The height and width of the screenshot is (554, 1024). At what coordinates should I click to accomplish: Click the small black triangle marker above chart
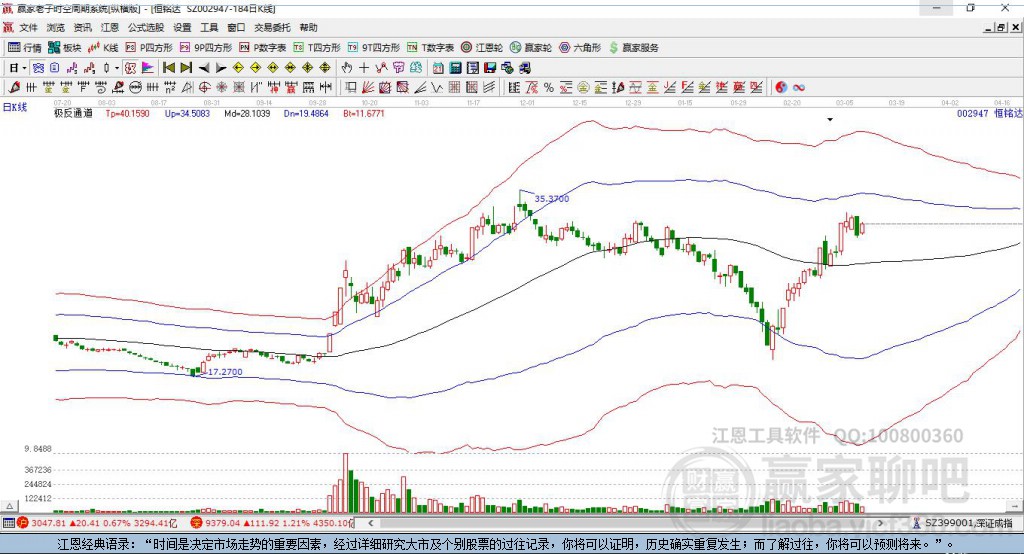[830, 120]
